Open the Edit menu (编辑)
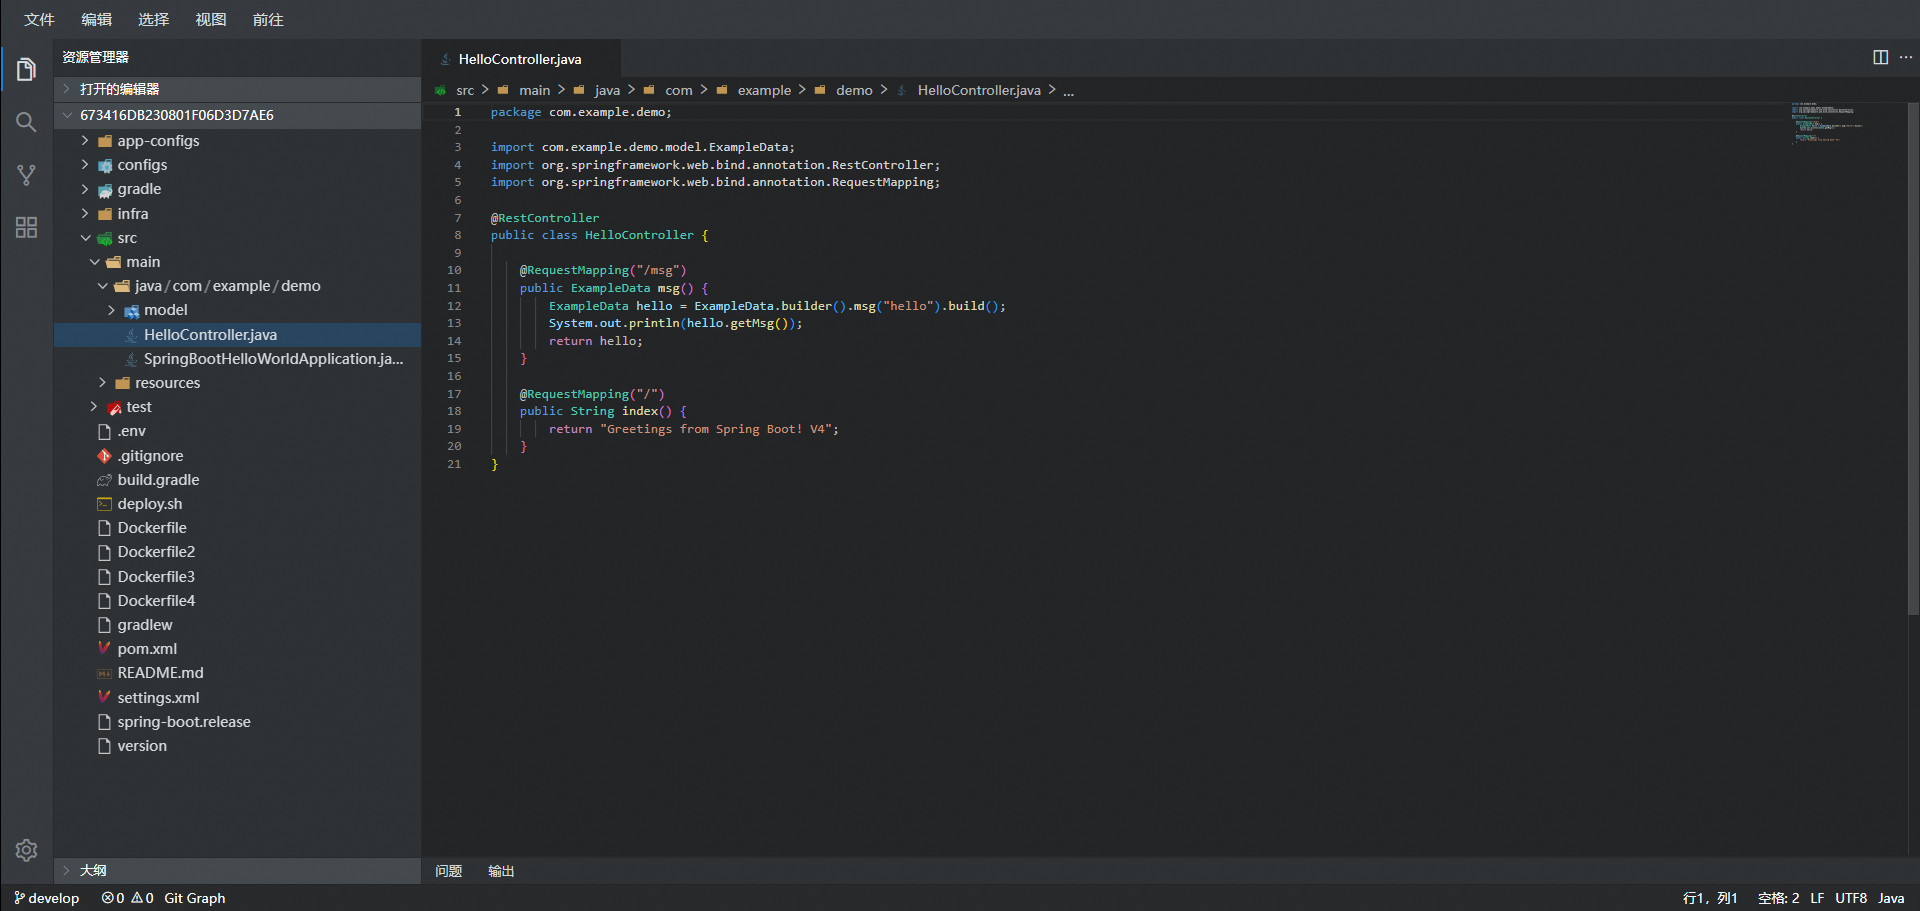The height and width of the screenshot is (911, 1920). click(x=96, y=19)
